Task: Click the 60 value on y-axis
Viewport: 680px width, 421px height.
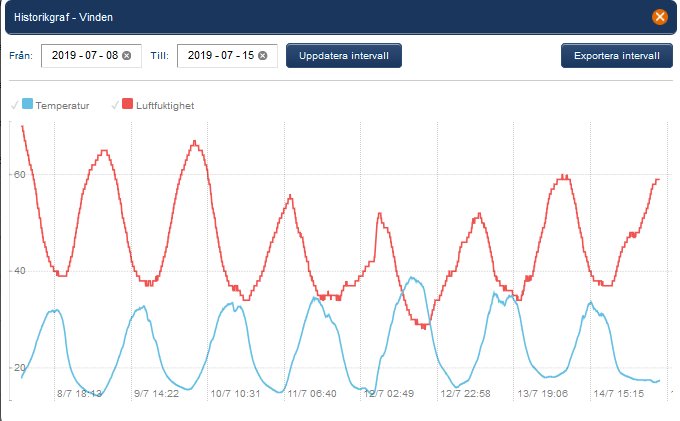Action: click(x=20, y=175)
